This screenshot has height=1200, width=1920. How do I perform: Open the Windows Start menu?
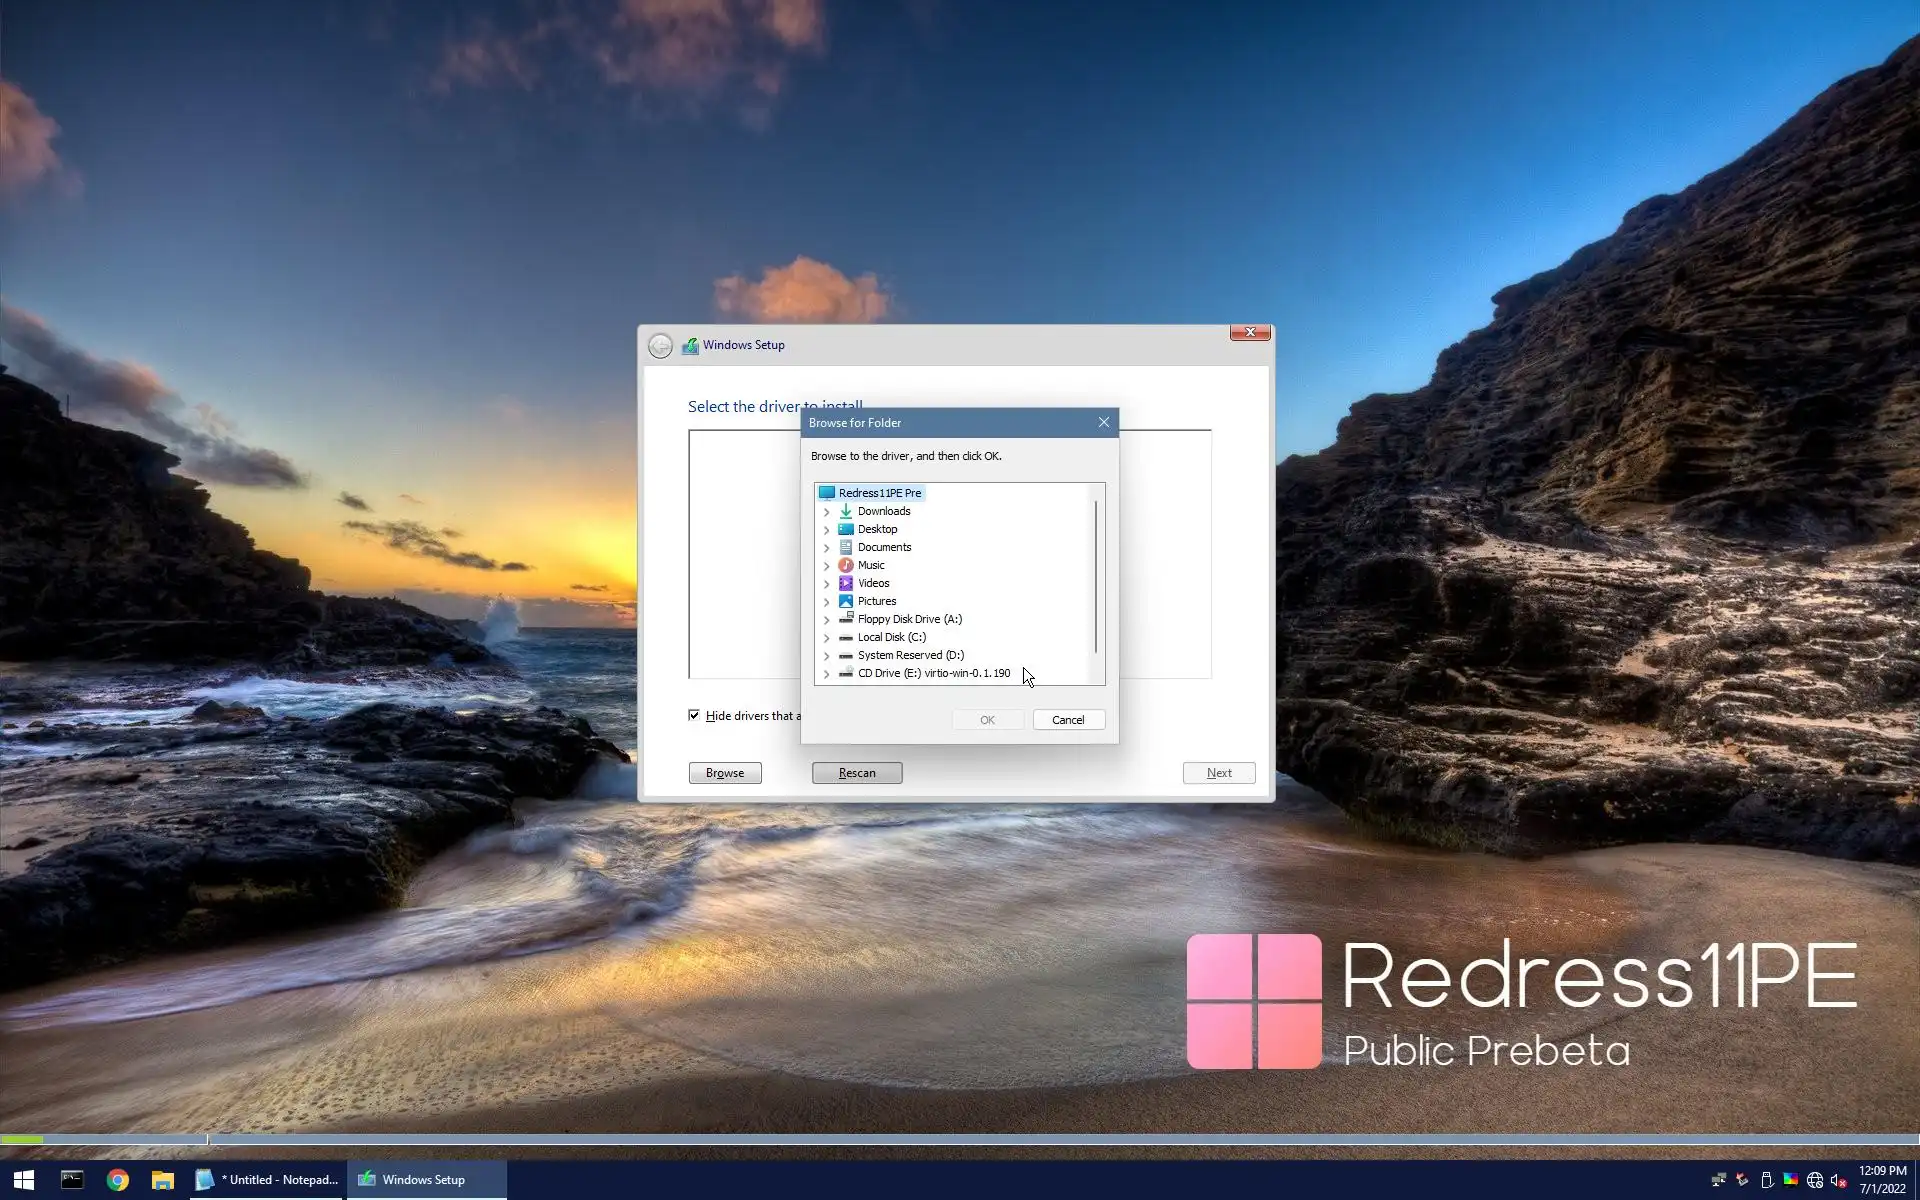tap(24, 1180)
